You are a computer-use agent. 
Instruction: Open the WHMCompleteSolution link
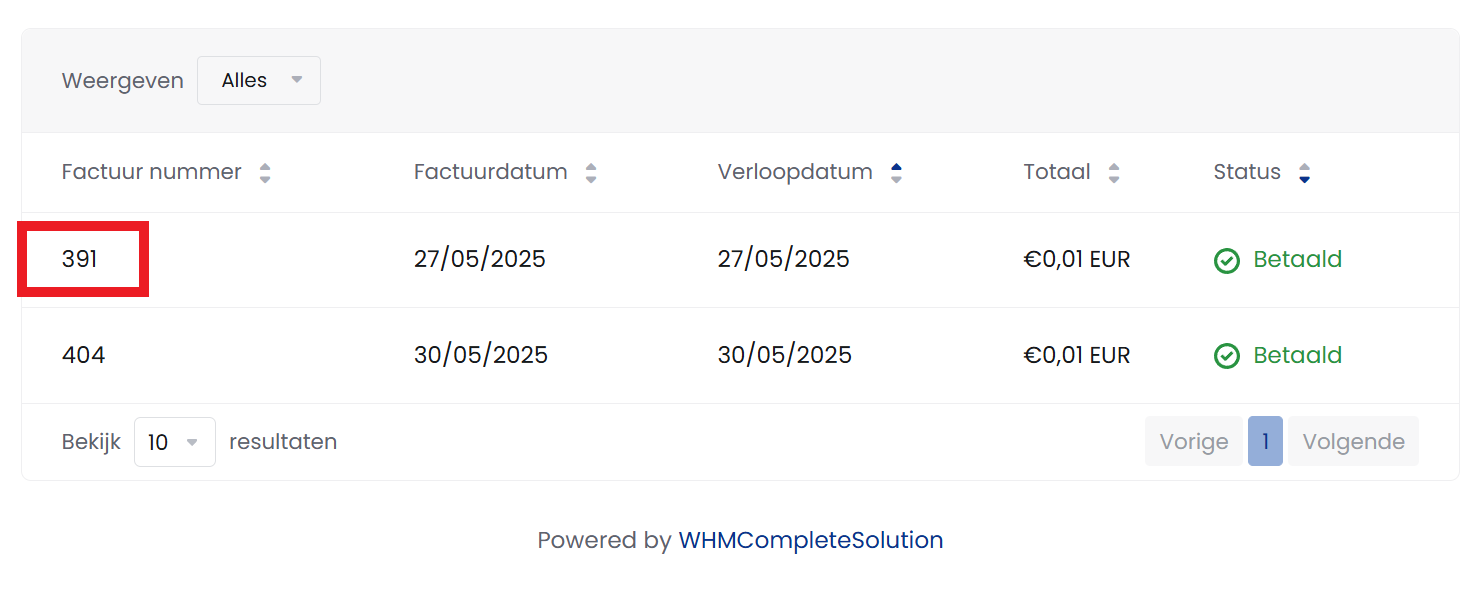811,541
